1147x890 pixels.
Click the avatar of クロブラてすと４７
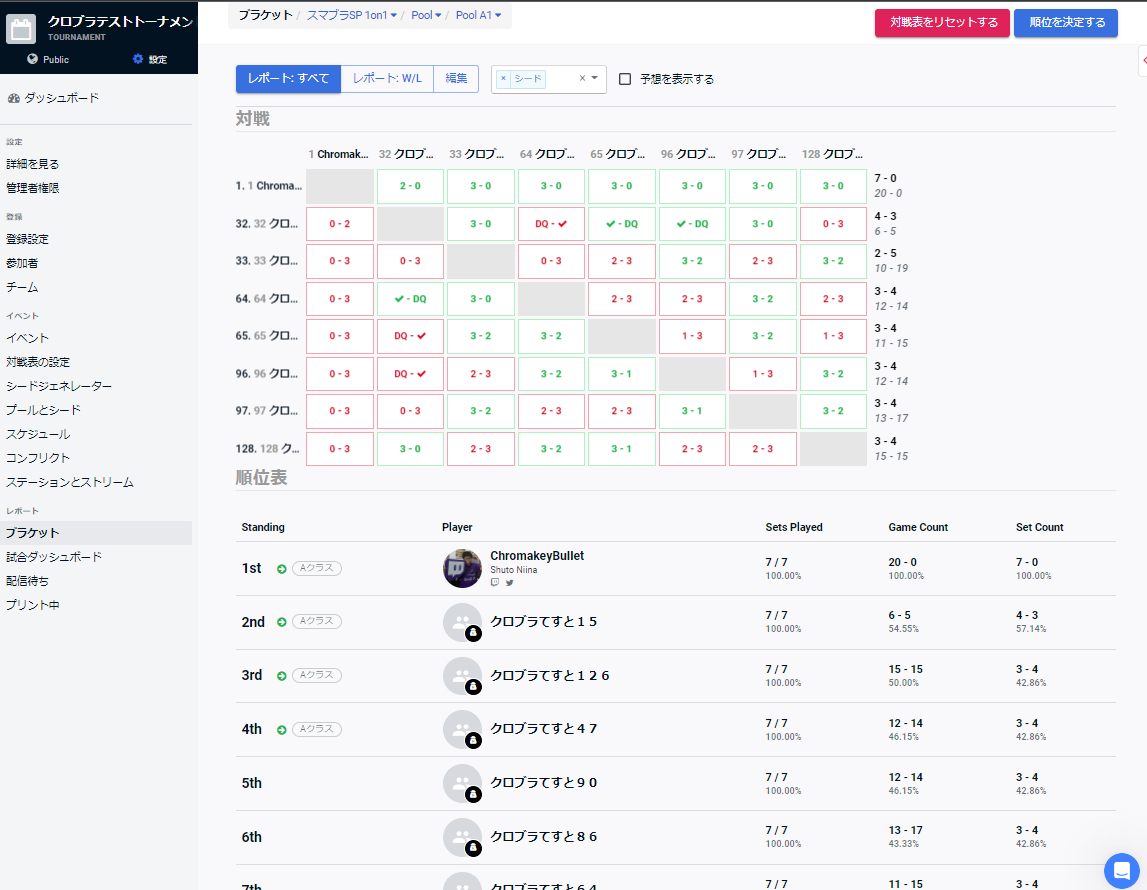462,730
